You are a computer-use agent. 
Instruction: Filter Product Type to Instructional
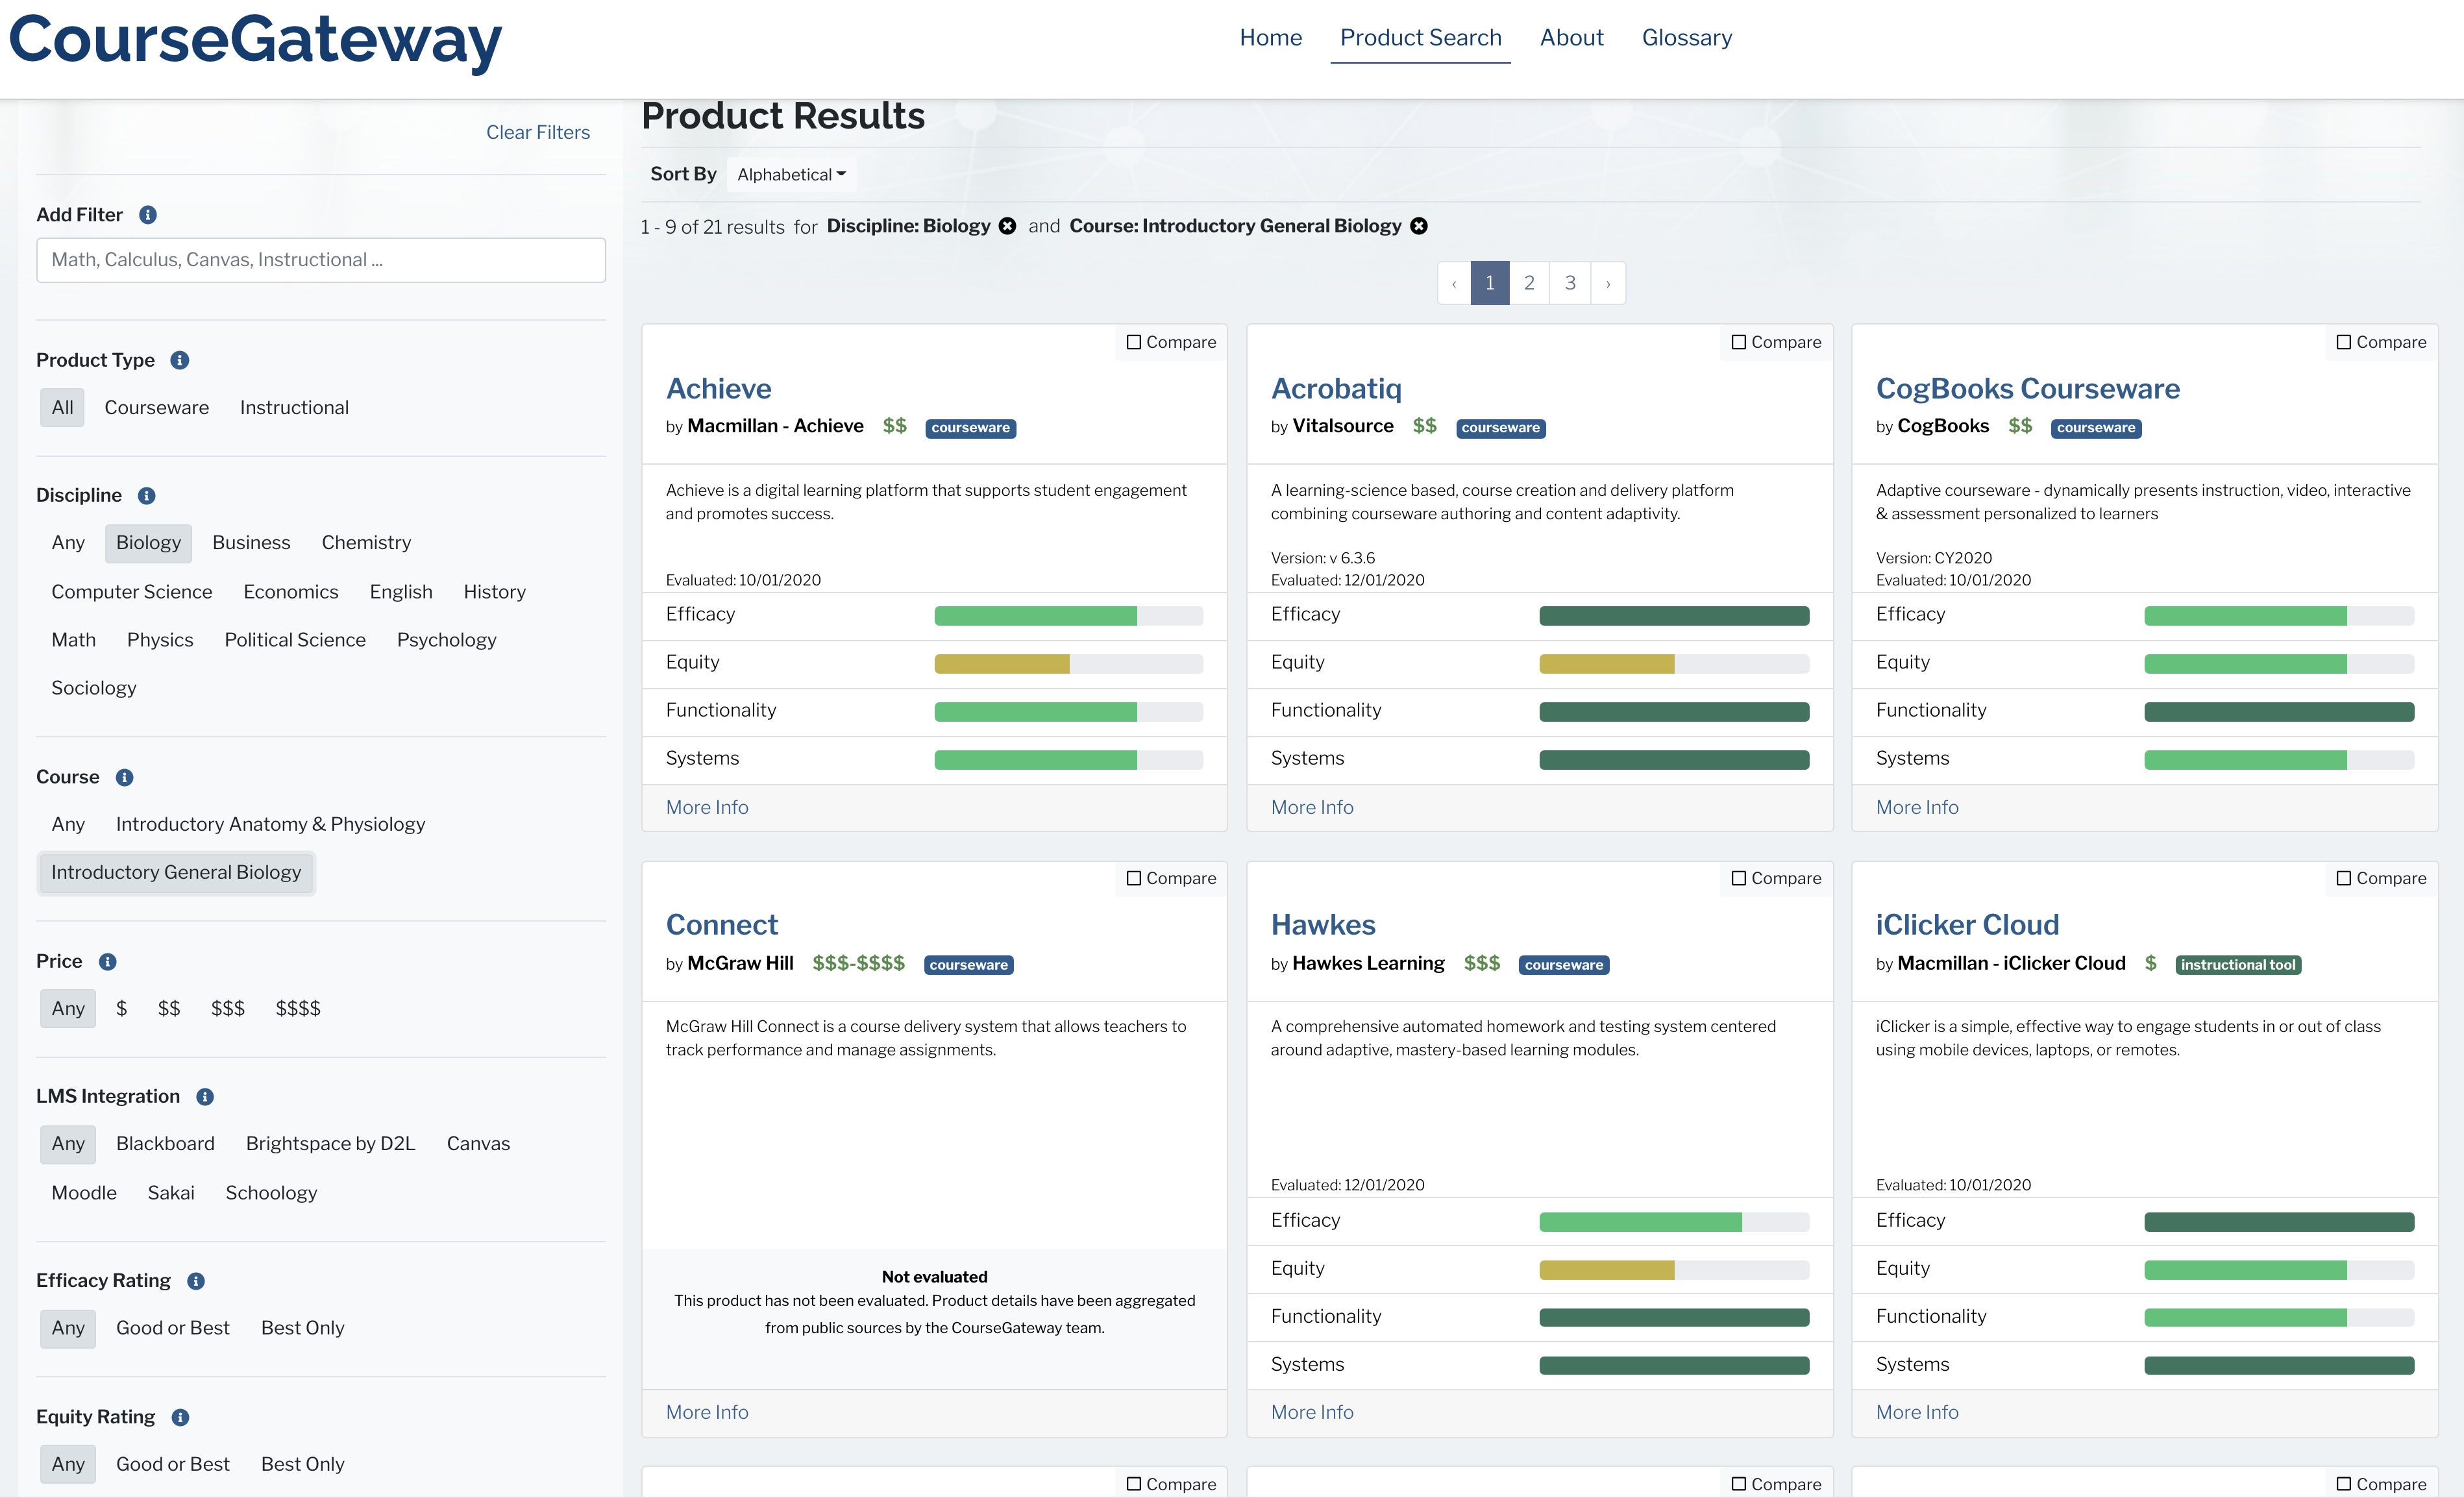coord(294,407)
